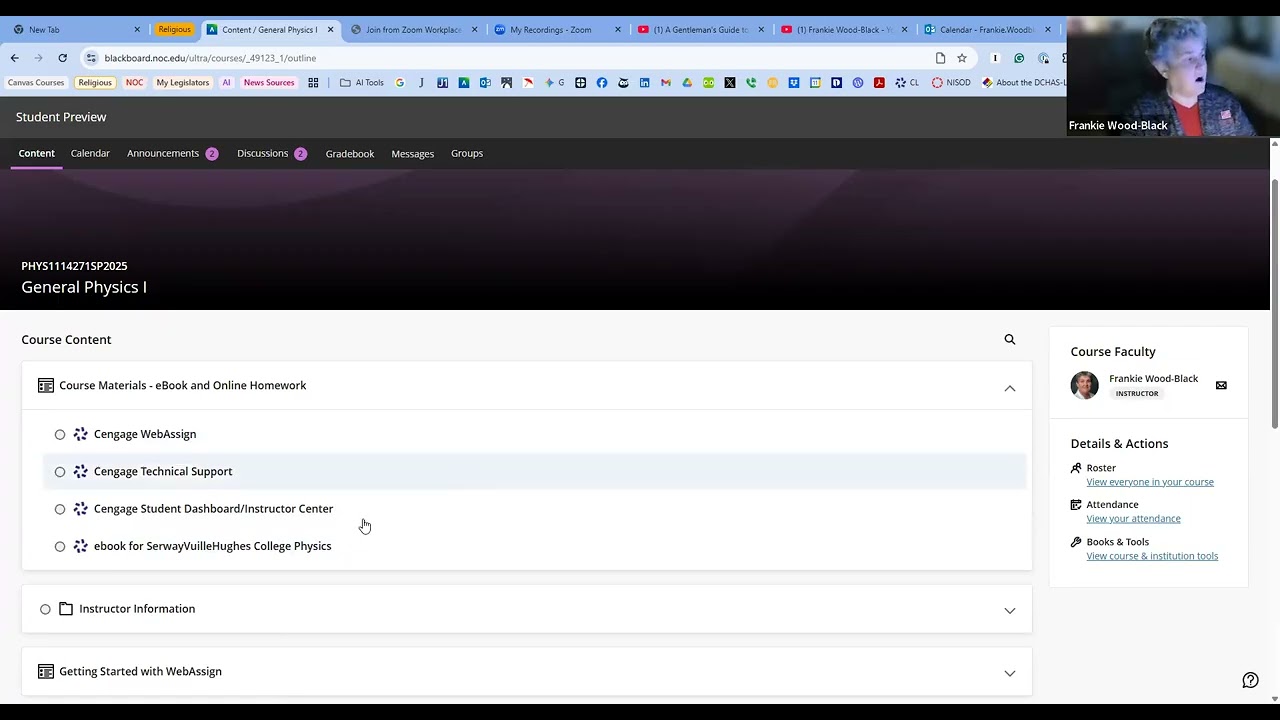This screenshot has height=720, width=1280.
Task: Collapse Course Materials section chevron
Action: click(x=1010, y=388)
